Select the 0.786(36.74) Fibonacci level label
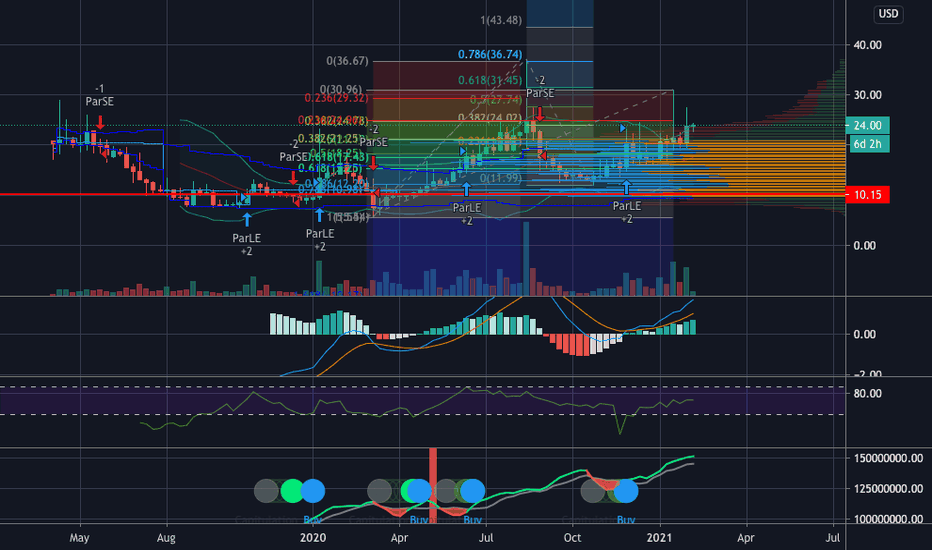The image size is (932, 550). (490, 54)
